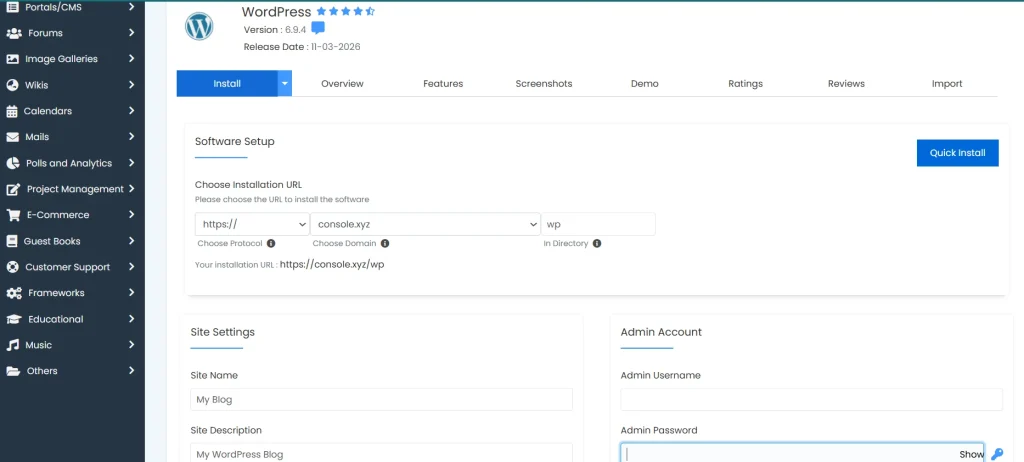Expand Portals/CMS category chevron
Viewport: 1024px width, 462px height.
pos(132,7)
